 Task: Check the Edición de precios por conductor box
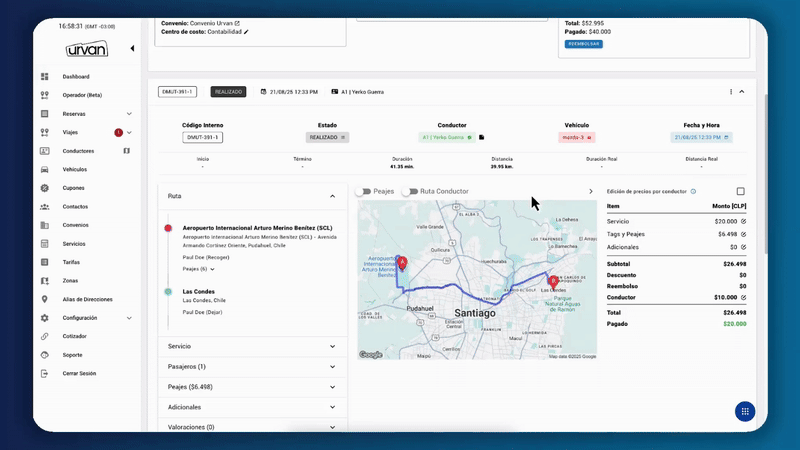pos(740,191)
